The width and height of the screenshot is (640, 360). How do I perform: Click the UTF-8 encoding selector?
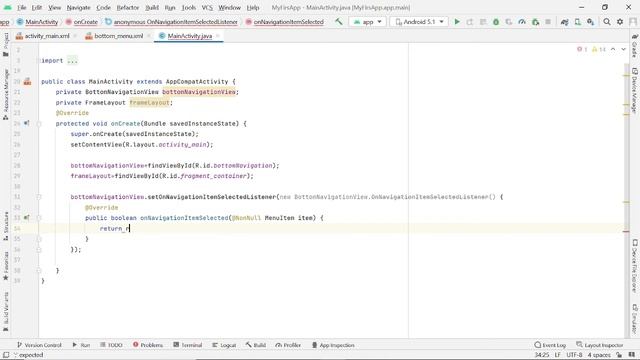[x=574, y=355]
